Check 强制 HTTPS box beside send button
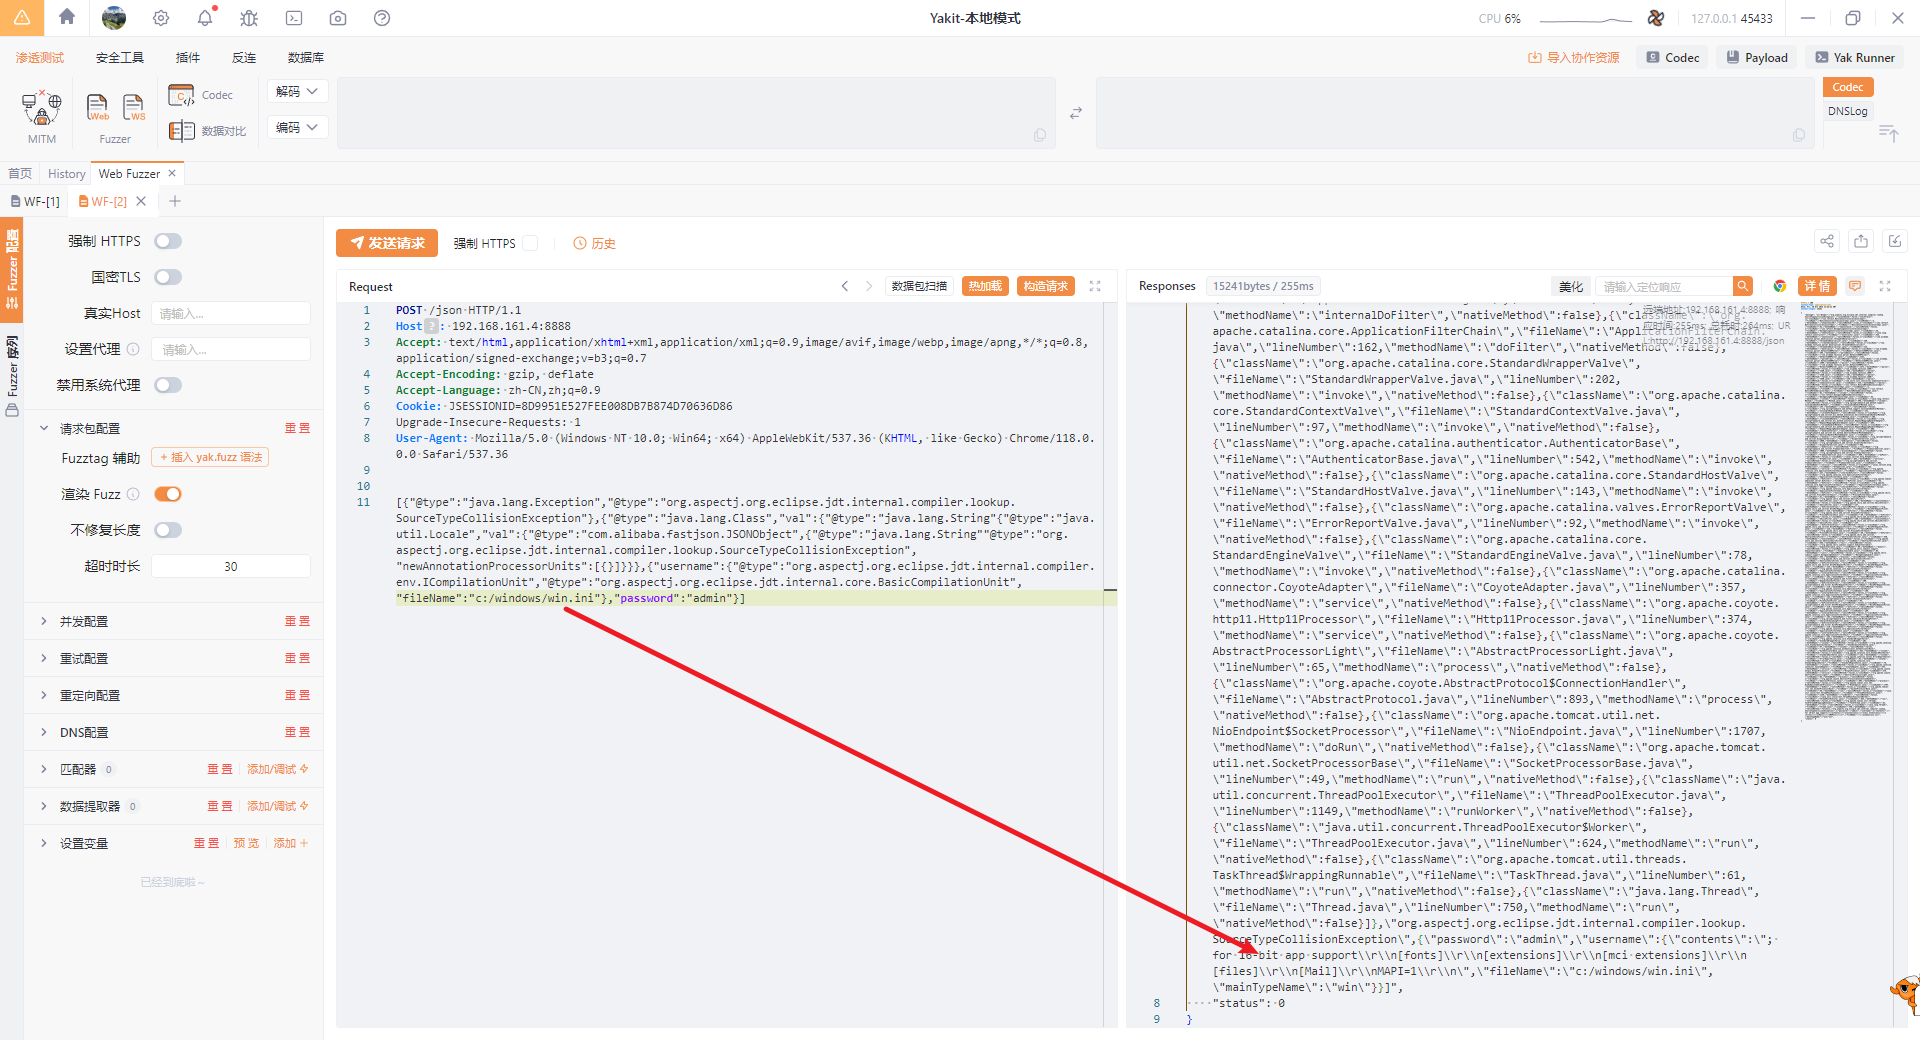 pyautogui.click(x=531, y=243)
